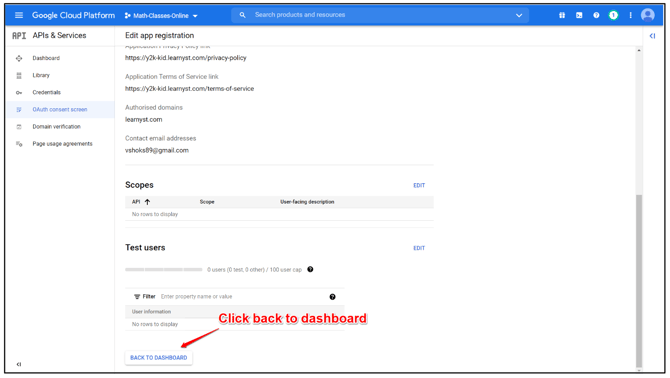Click the learnyst.com authorised domain text
This screenshot has width=670, height=378.
coord(144,120)
